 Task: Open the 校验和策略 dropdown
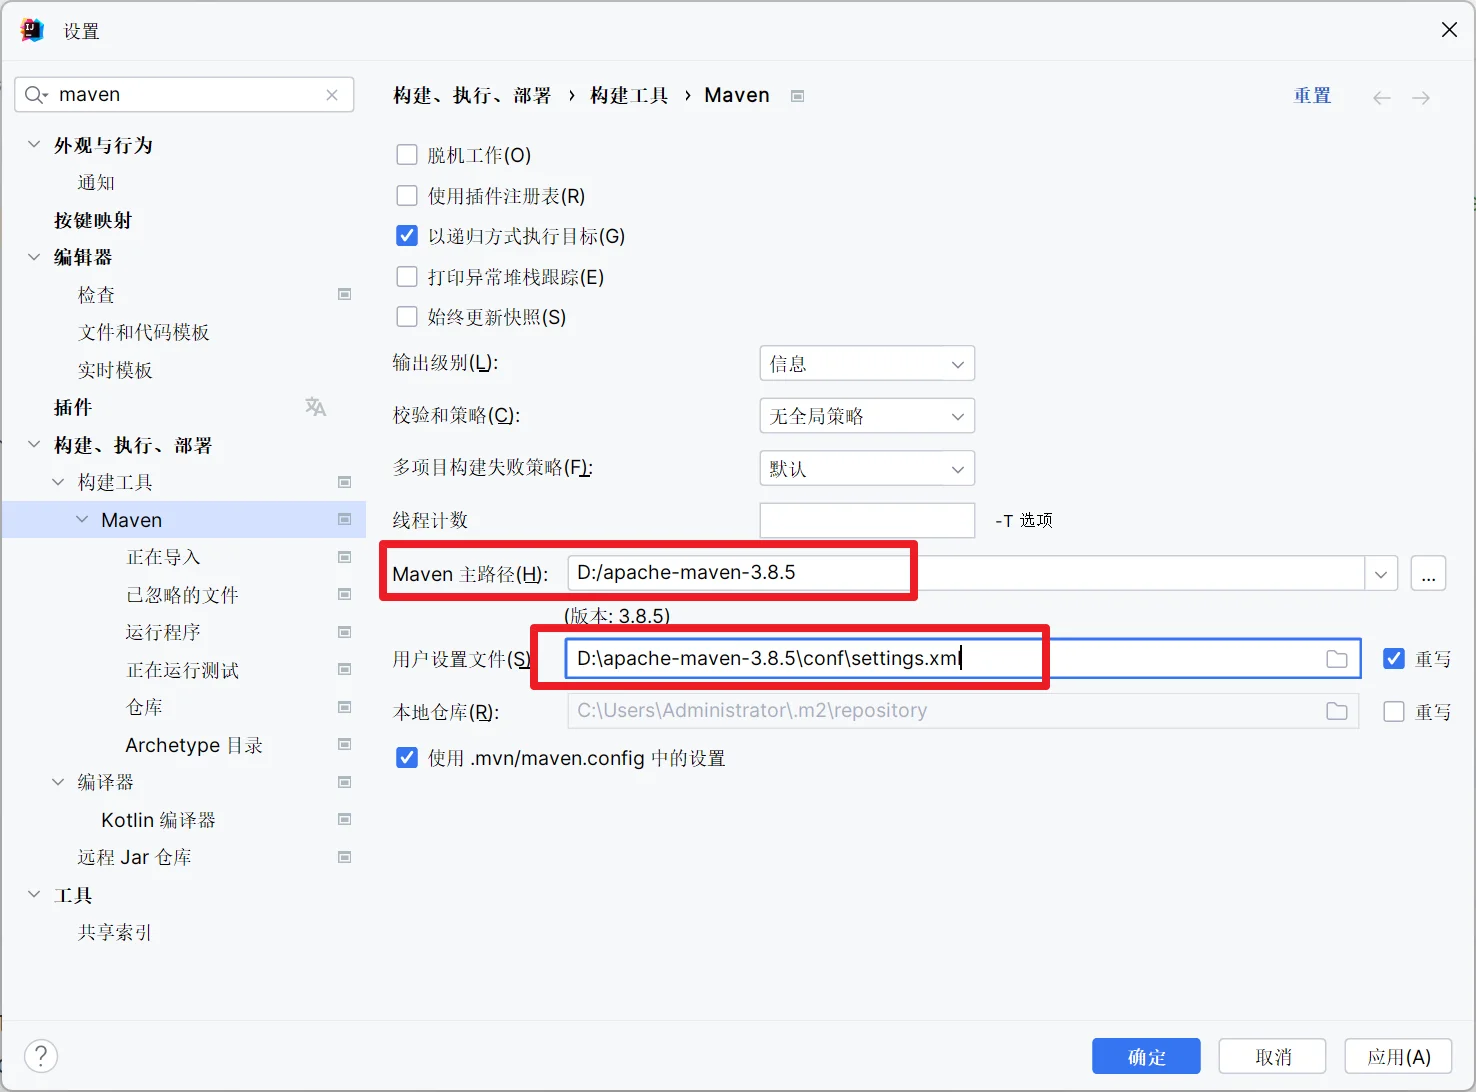pos(866,416)
